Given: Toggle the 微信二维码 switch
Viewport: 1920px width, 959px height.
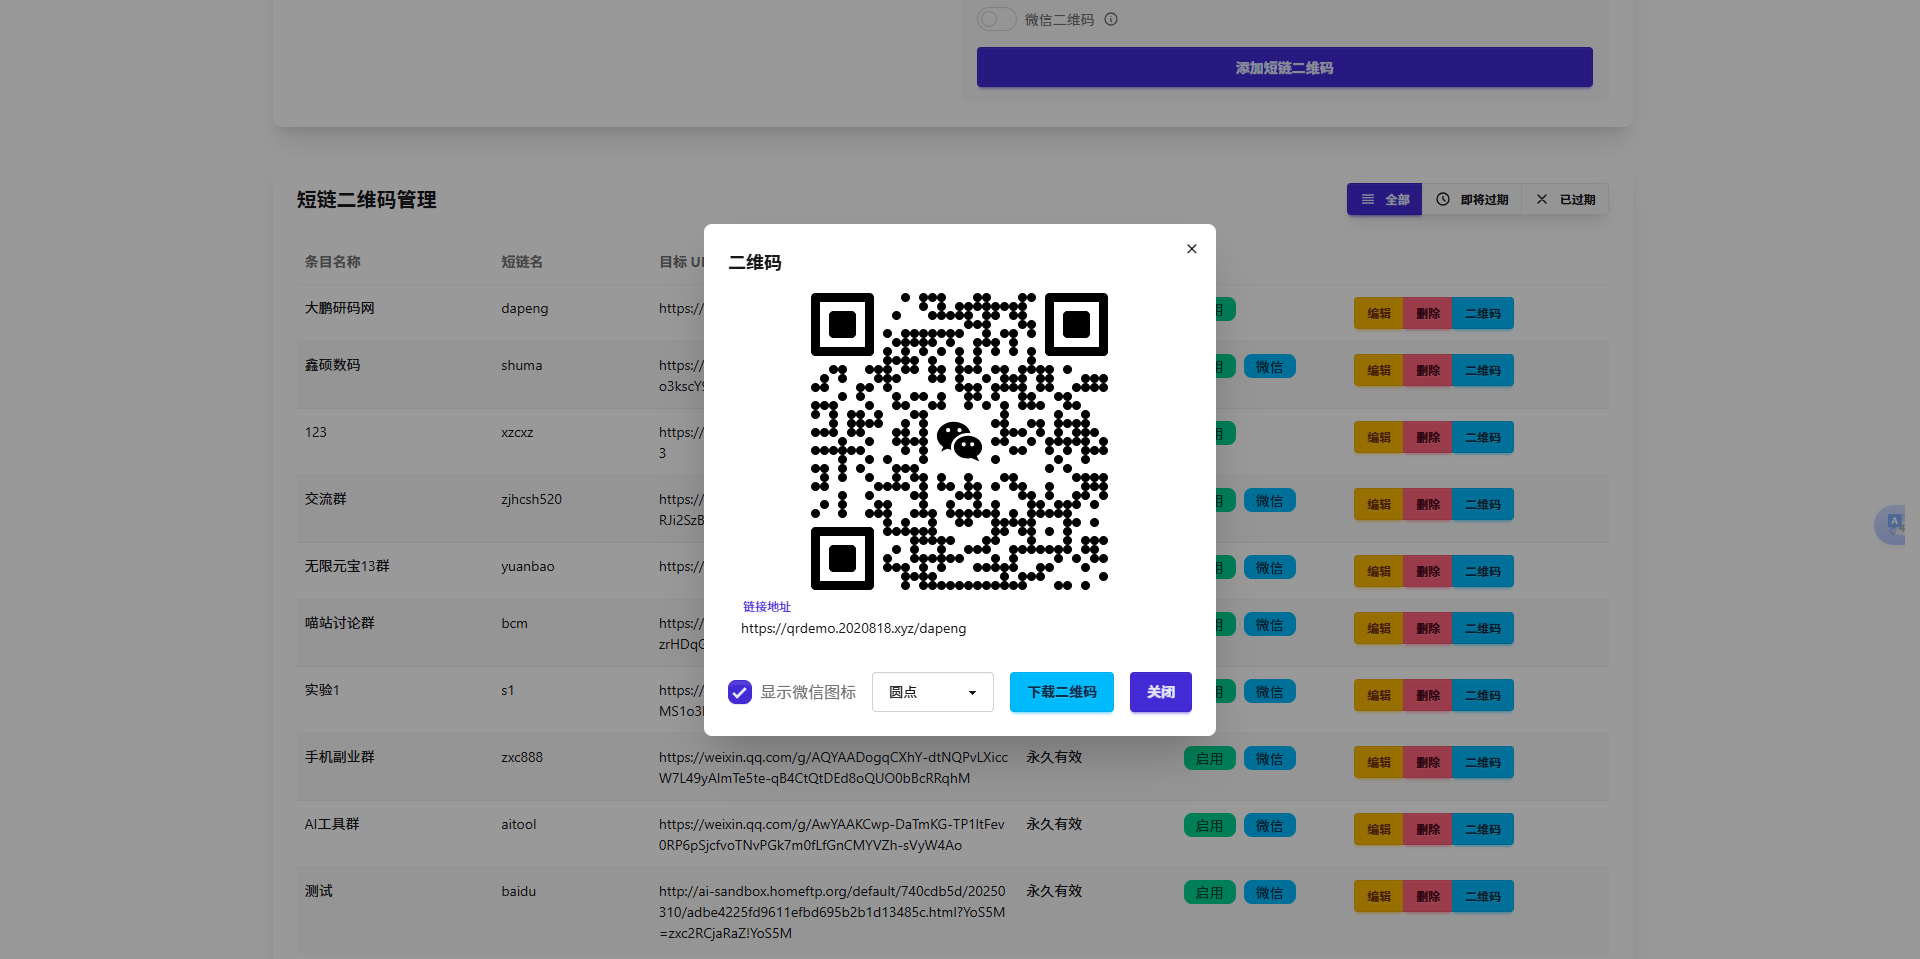Looking at the screenshot, I should (x=996, y=19).
